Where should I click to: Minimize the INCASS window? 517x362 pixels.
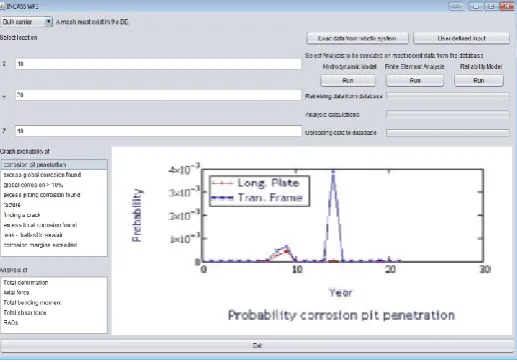476,6
